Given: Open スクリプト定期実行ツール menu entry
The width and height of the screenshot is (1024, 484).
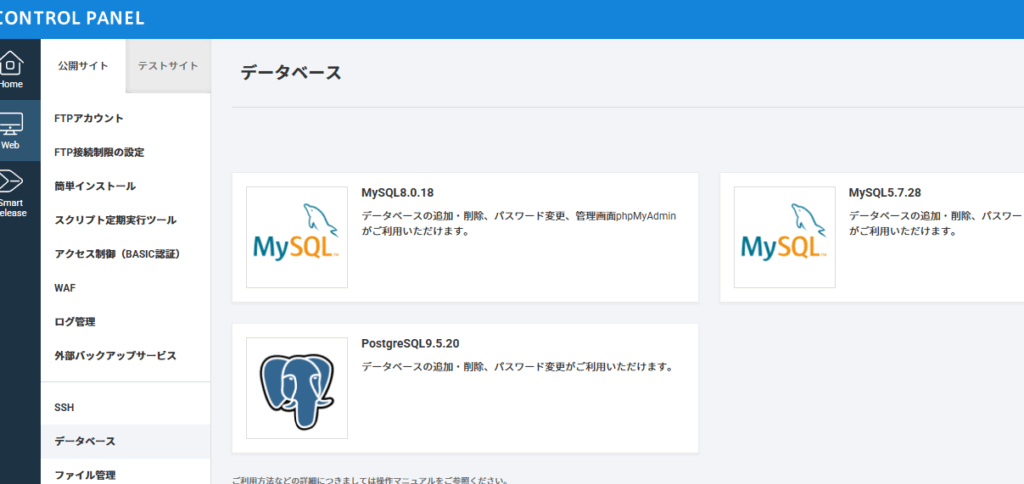Looking at the screenshot, I should pos(115,220).
